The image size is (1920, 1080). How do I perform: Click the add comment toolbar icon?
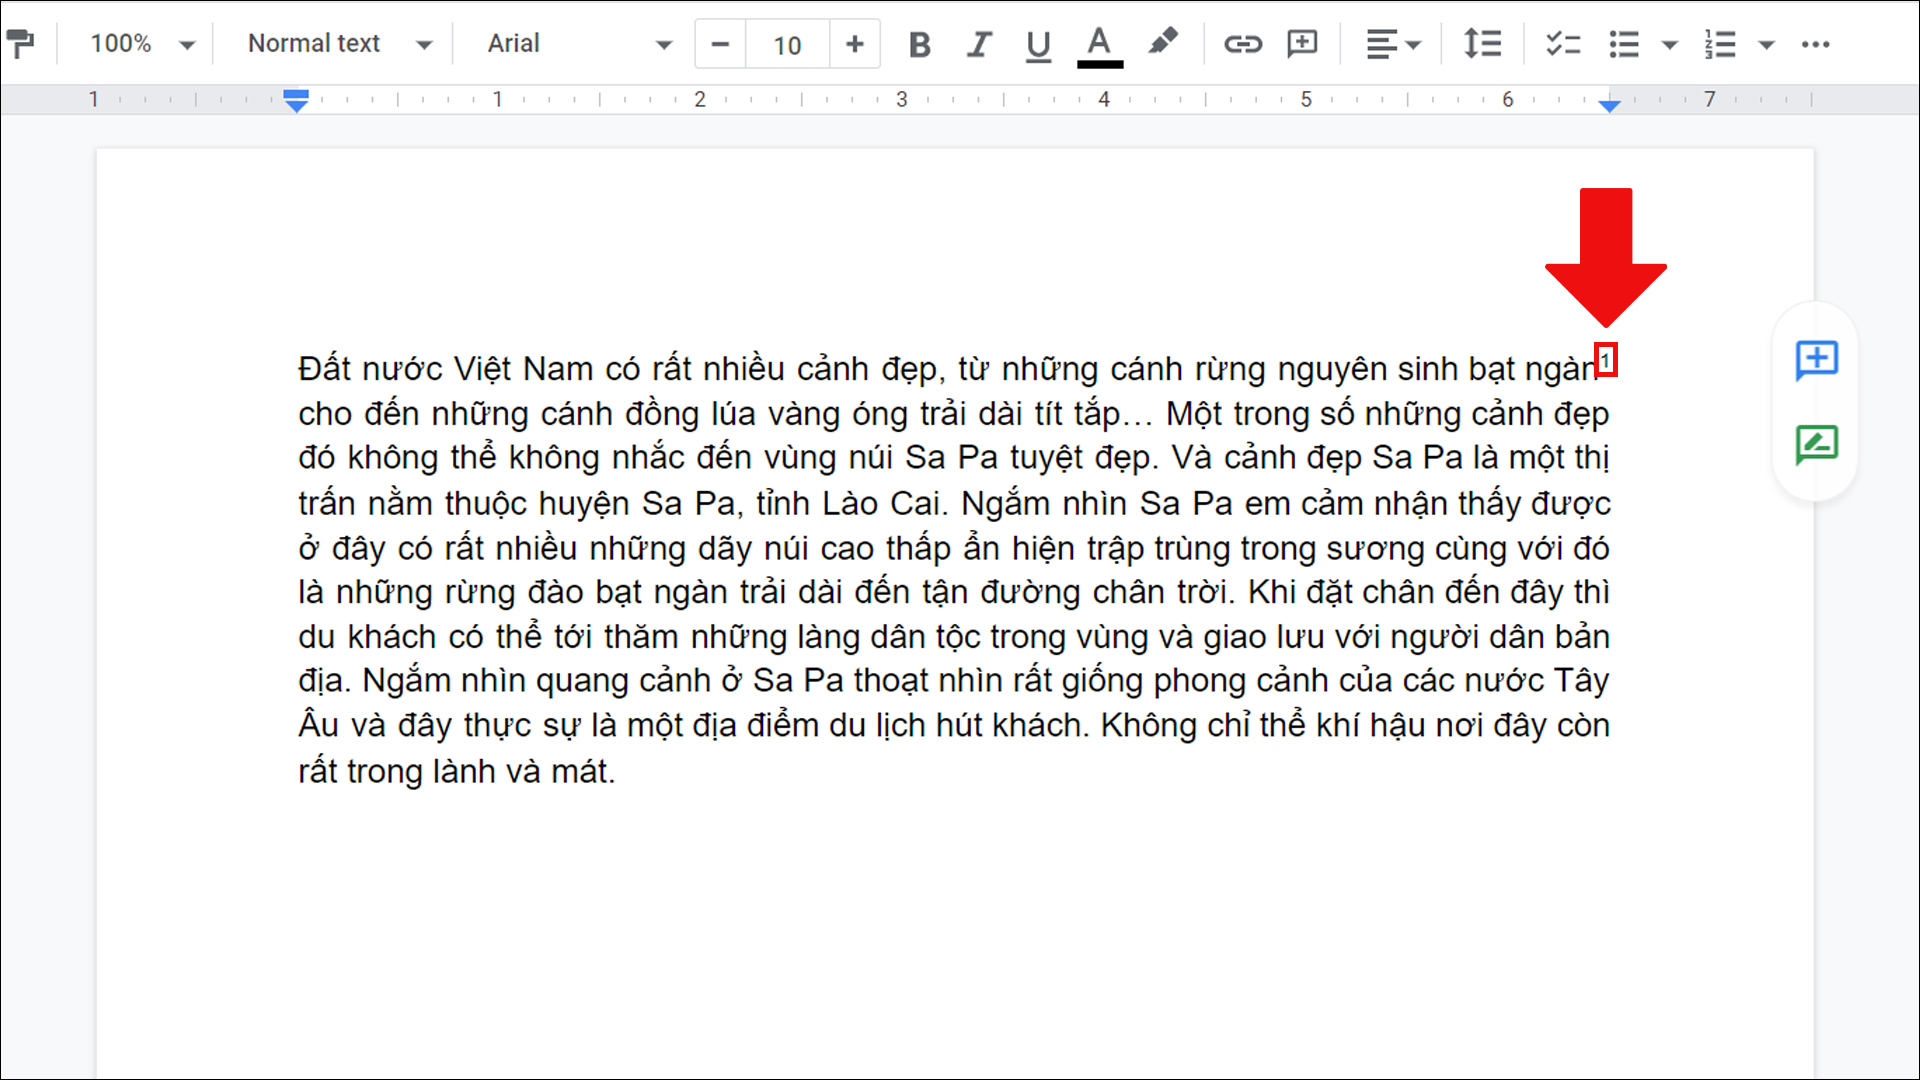[1302, 44]
